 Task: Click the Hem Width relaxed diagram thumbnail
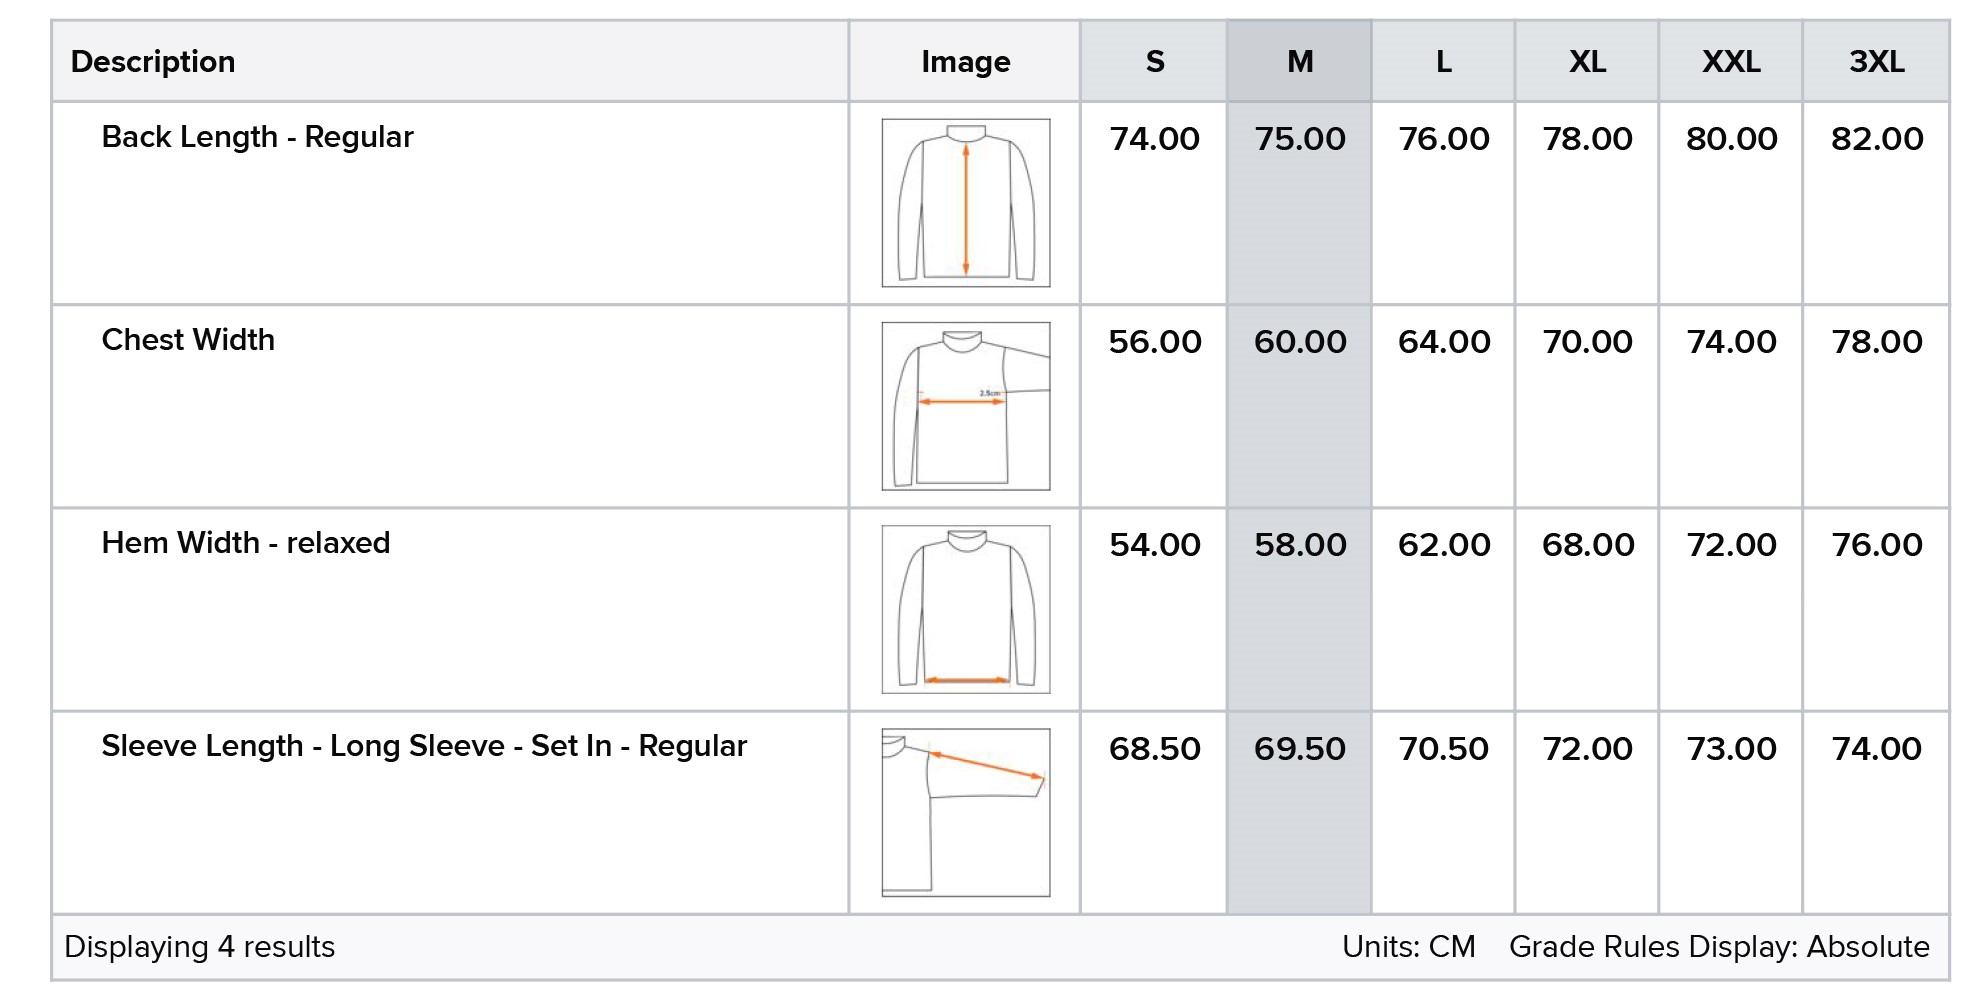coord(965,609)
